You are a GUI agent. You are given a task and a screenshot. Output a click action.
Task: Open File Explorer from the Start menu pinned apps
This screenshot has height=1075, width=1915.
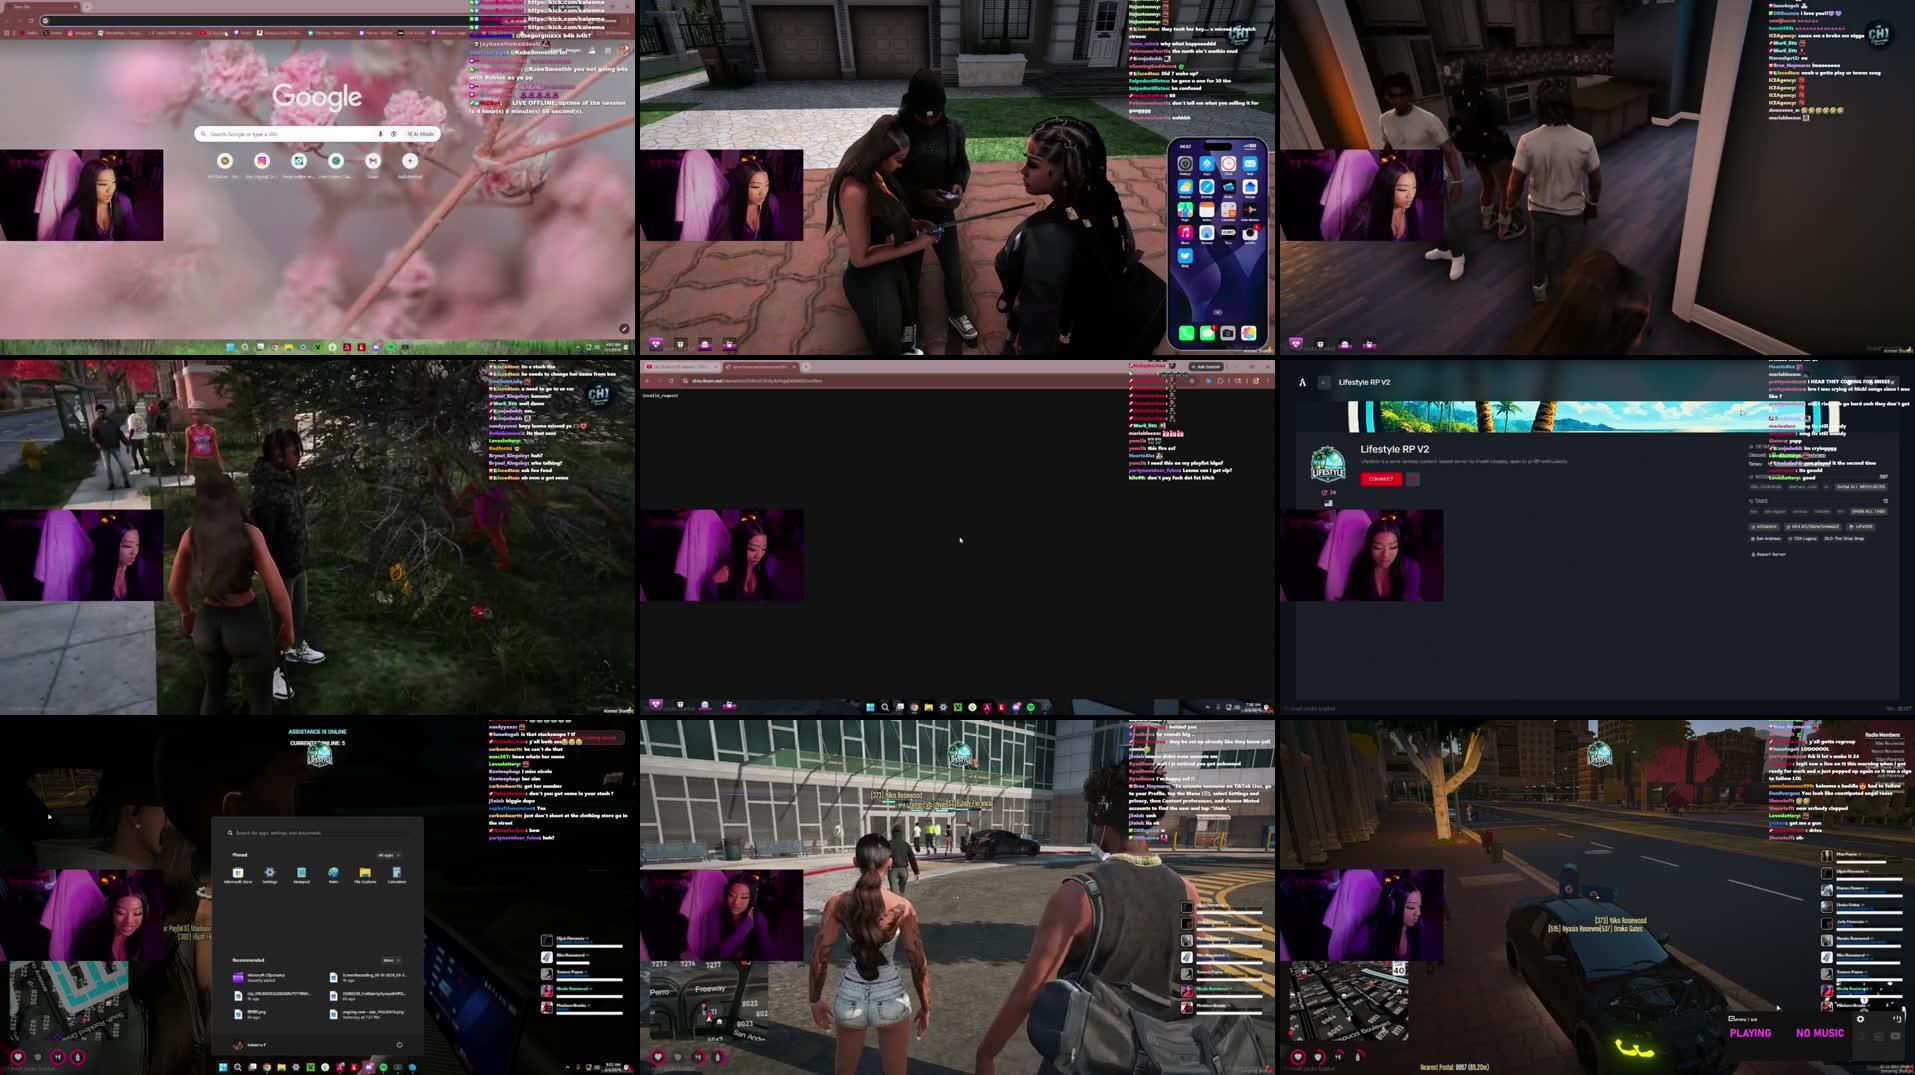[x=365, y=873]
